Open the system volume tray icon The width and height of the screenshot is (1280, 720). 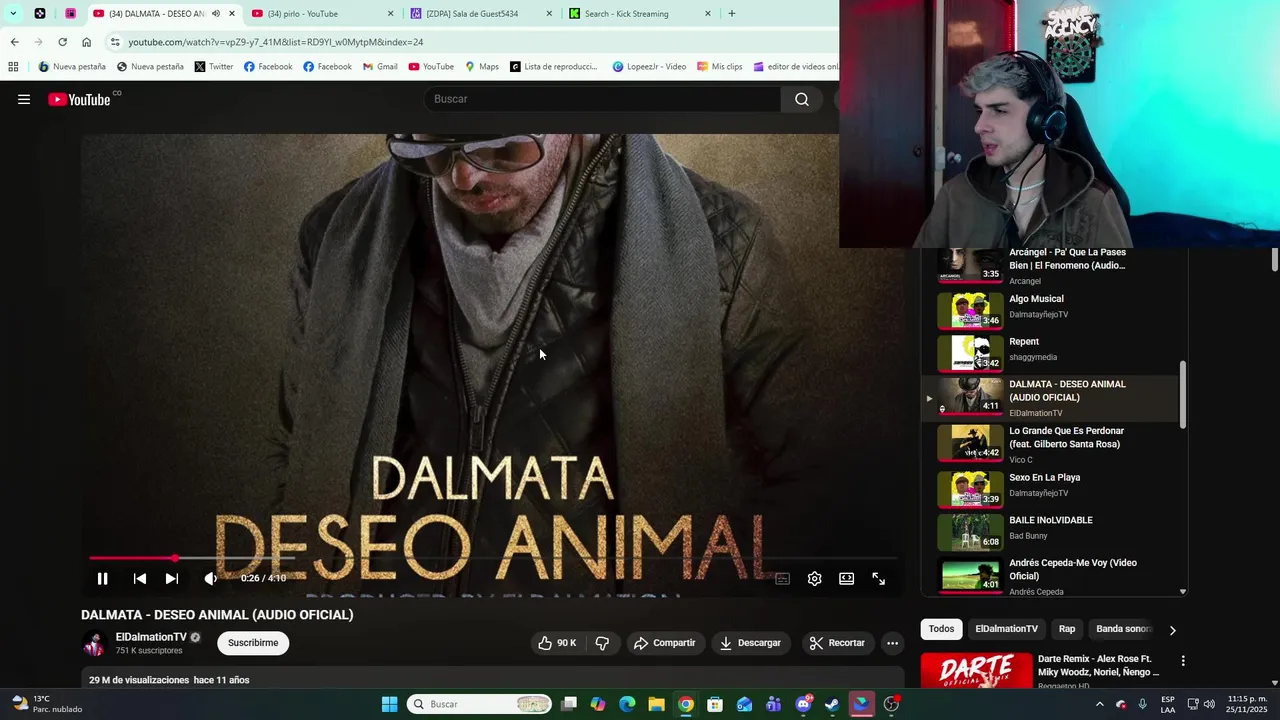click(x=1210, y=704)
